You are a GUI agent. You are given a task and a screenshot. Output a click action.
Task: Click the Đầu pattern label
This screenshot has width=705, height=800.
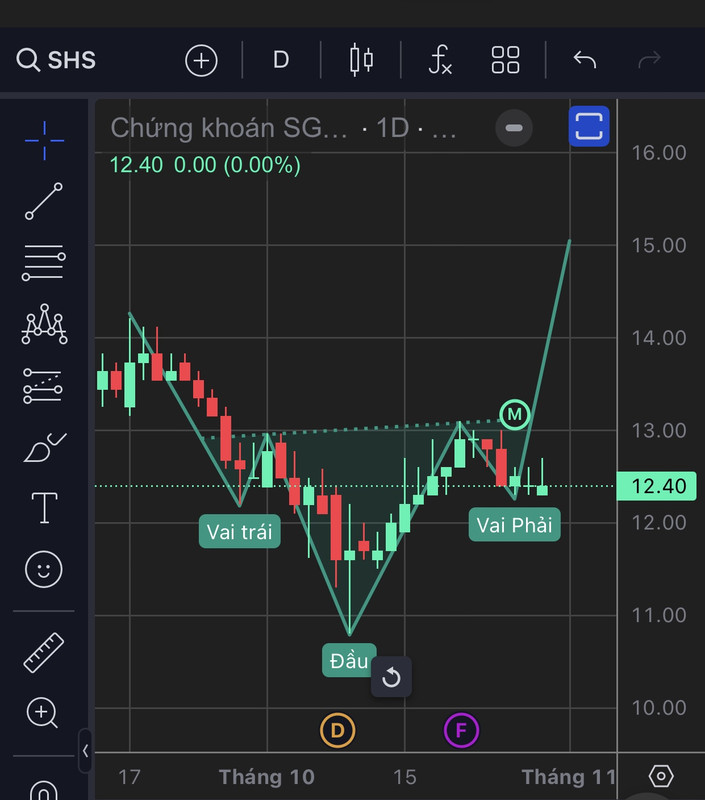pos(349,661)
